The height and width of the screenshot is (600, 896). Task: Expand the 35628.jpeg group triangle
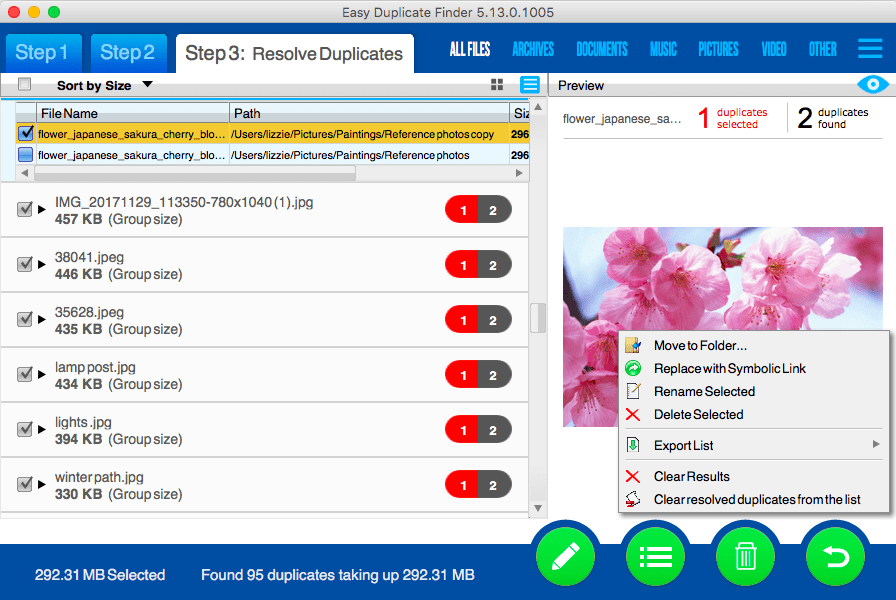click(x=42, y=319)
